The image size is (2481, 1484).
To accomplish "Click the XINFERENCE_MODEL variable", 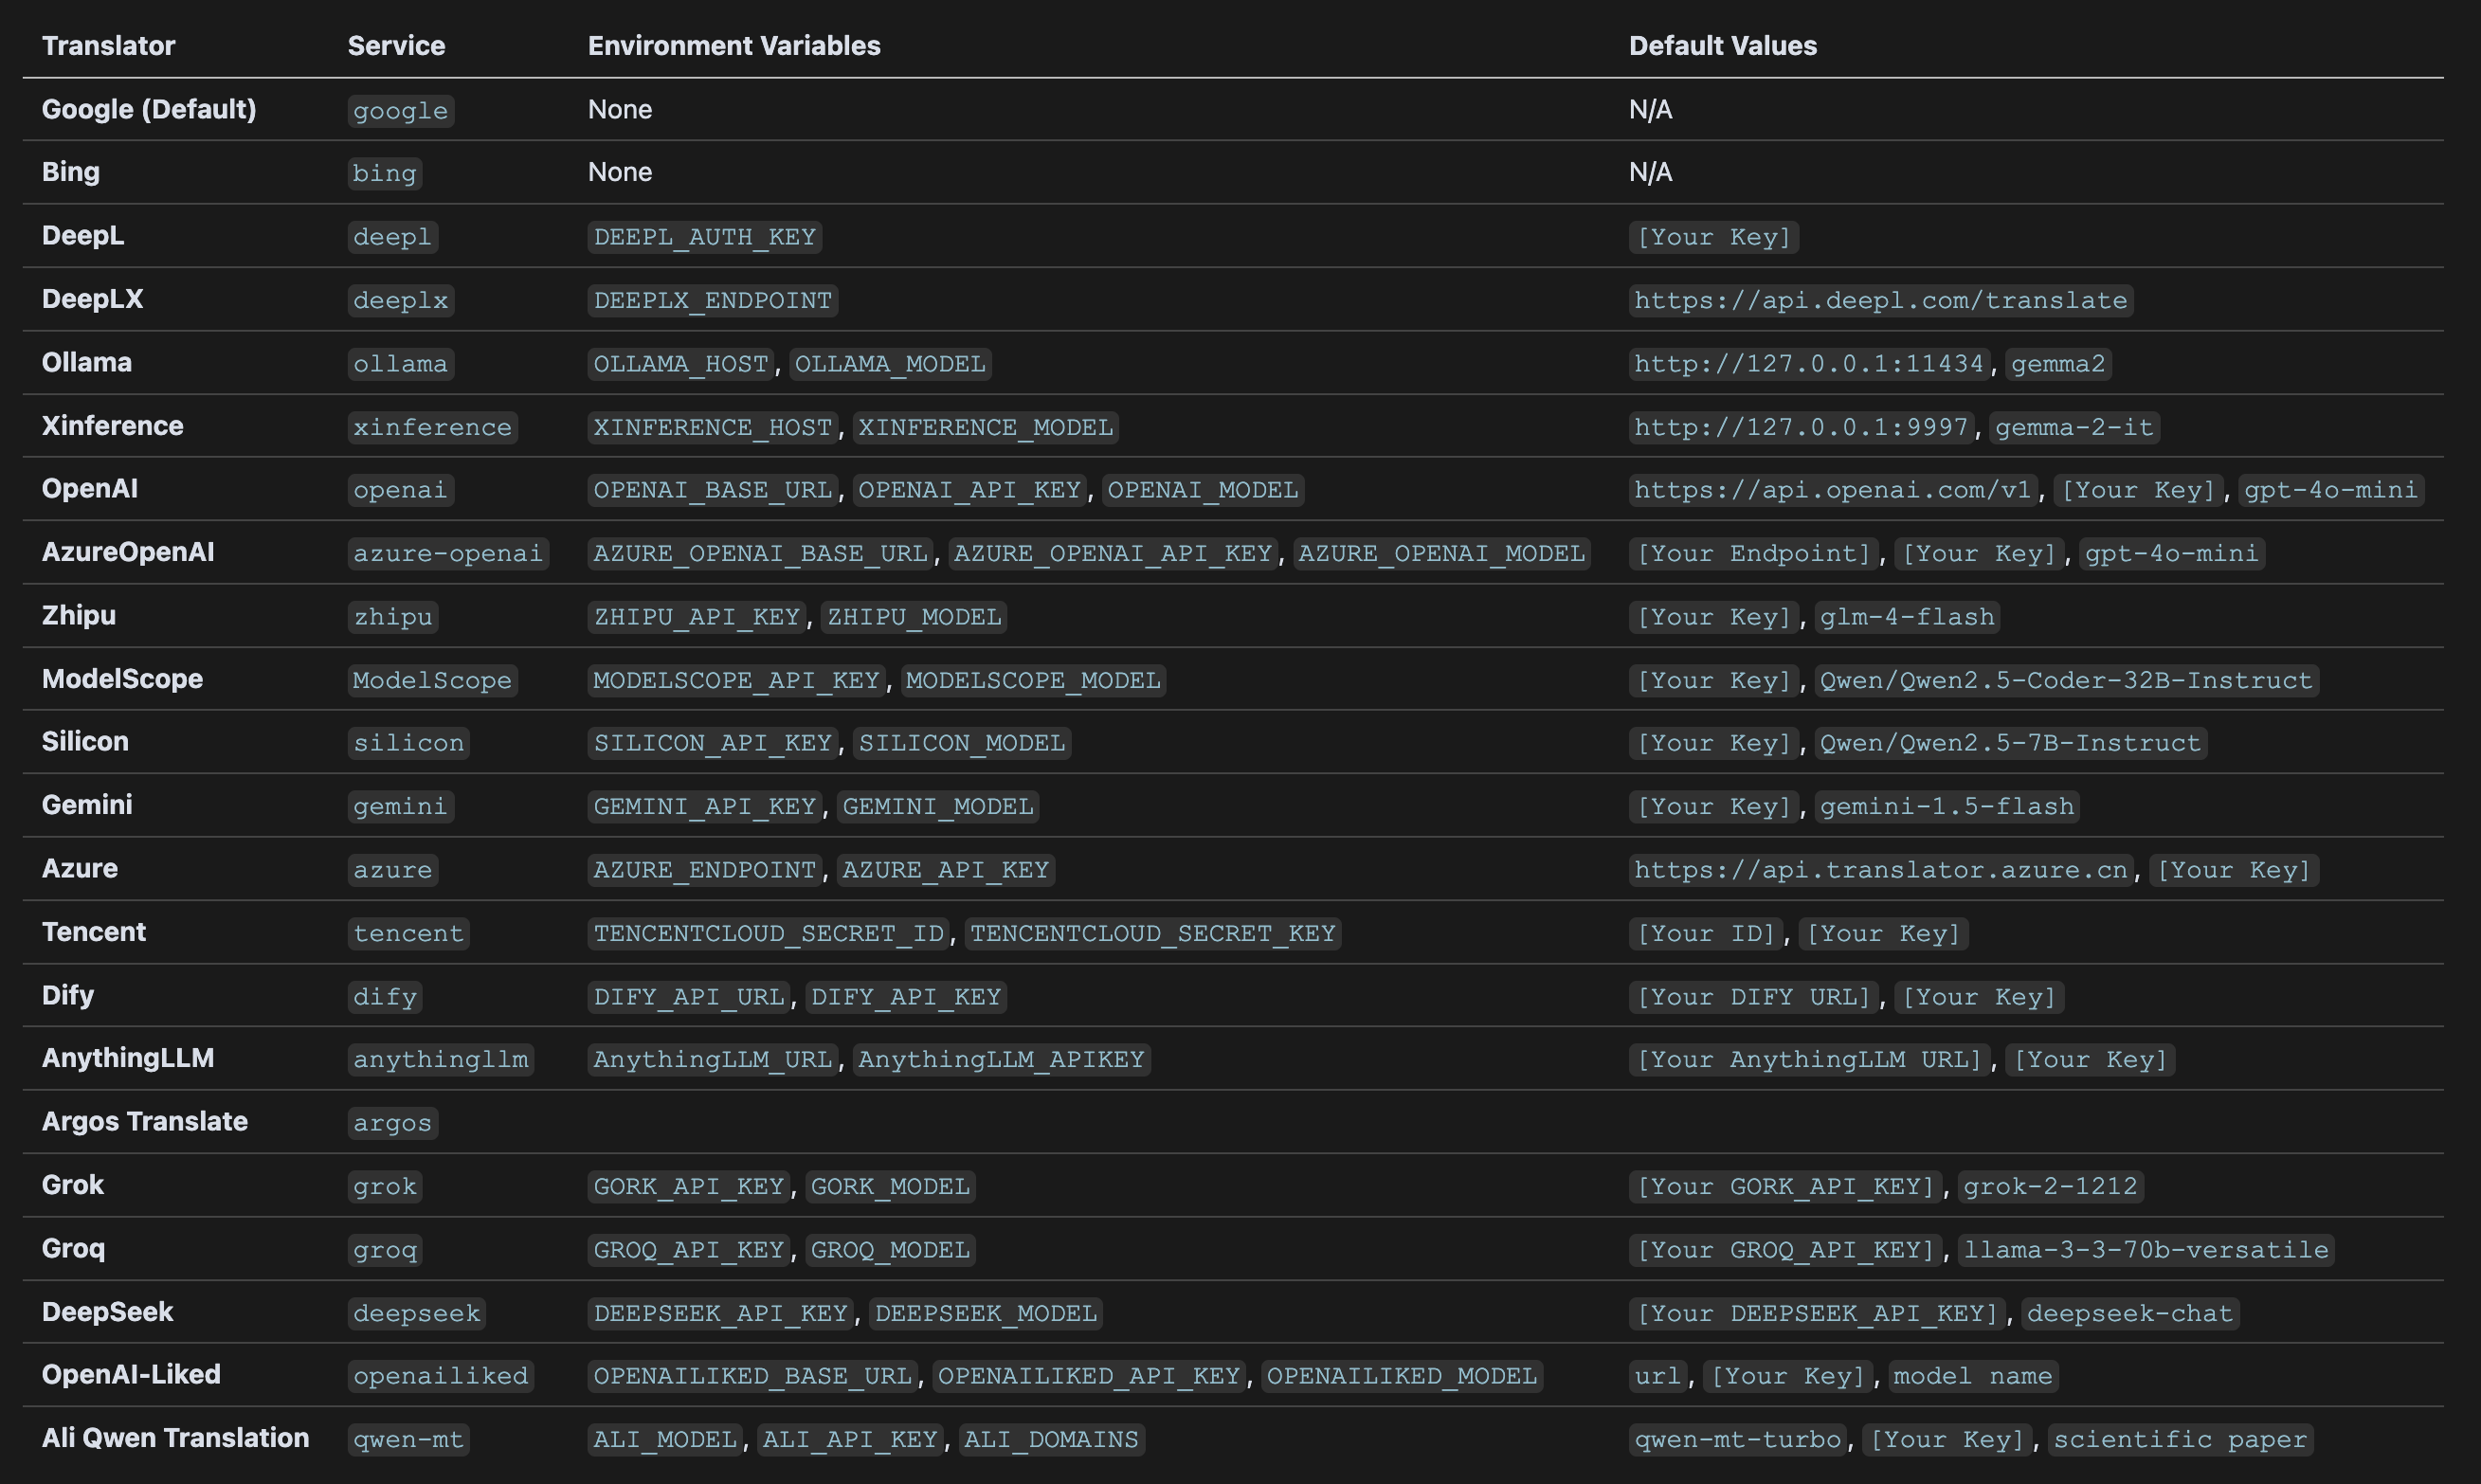I will coord(986,427).
